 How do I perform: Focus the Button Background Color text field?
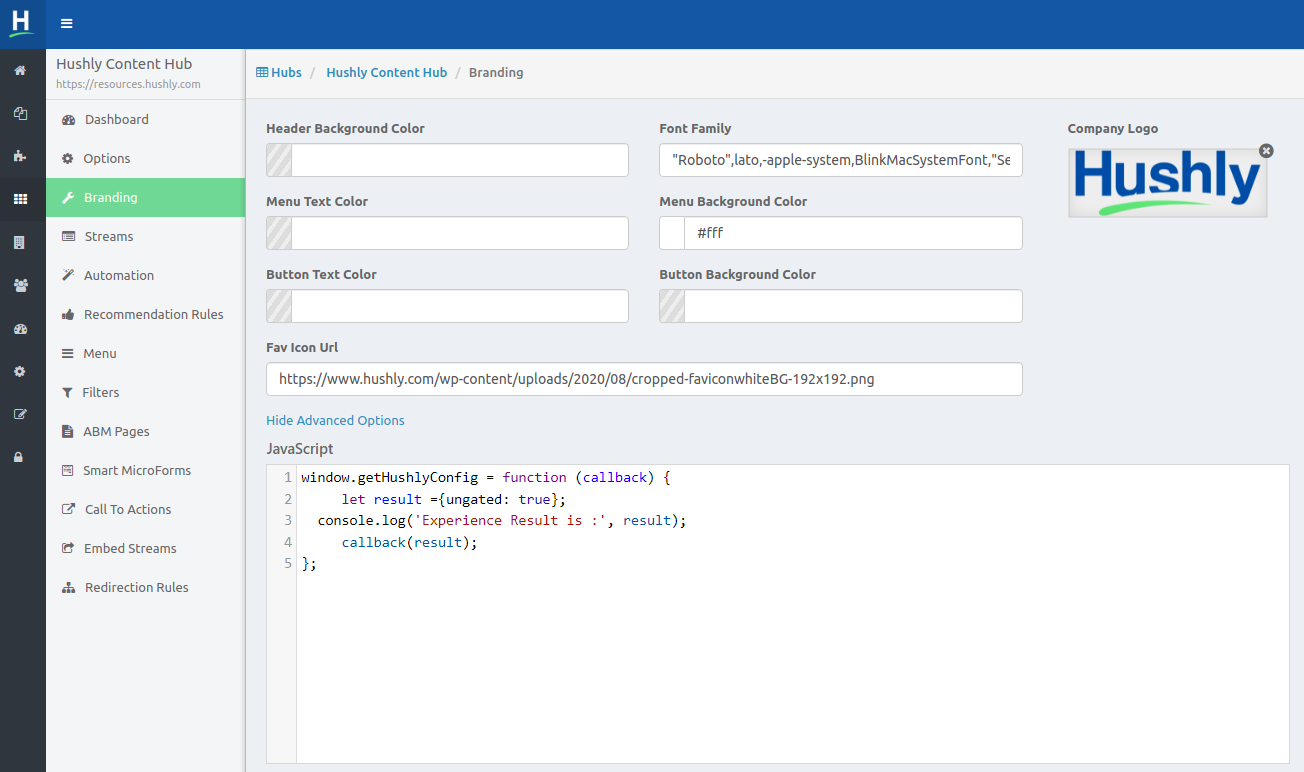click(853, 306)
